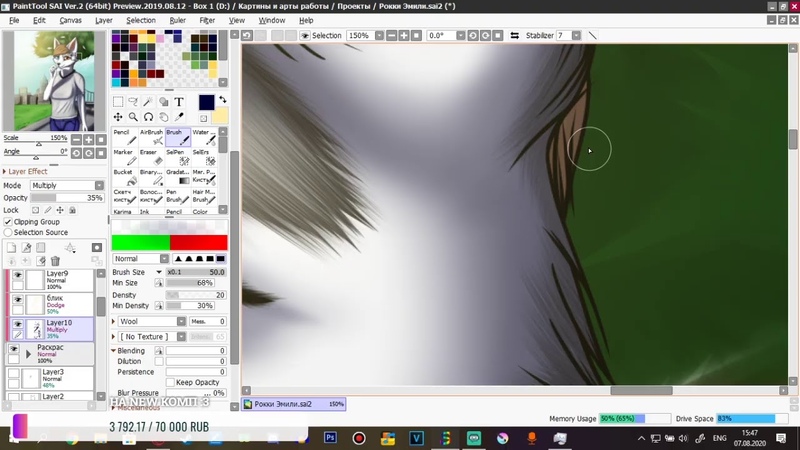Create new layer in layer panel
Viewport: 800px width, 450px height.
[11, 247]
